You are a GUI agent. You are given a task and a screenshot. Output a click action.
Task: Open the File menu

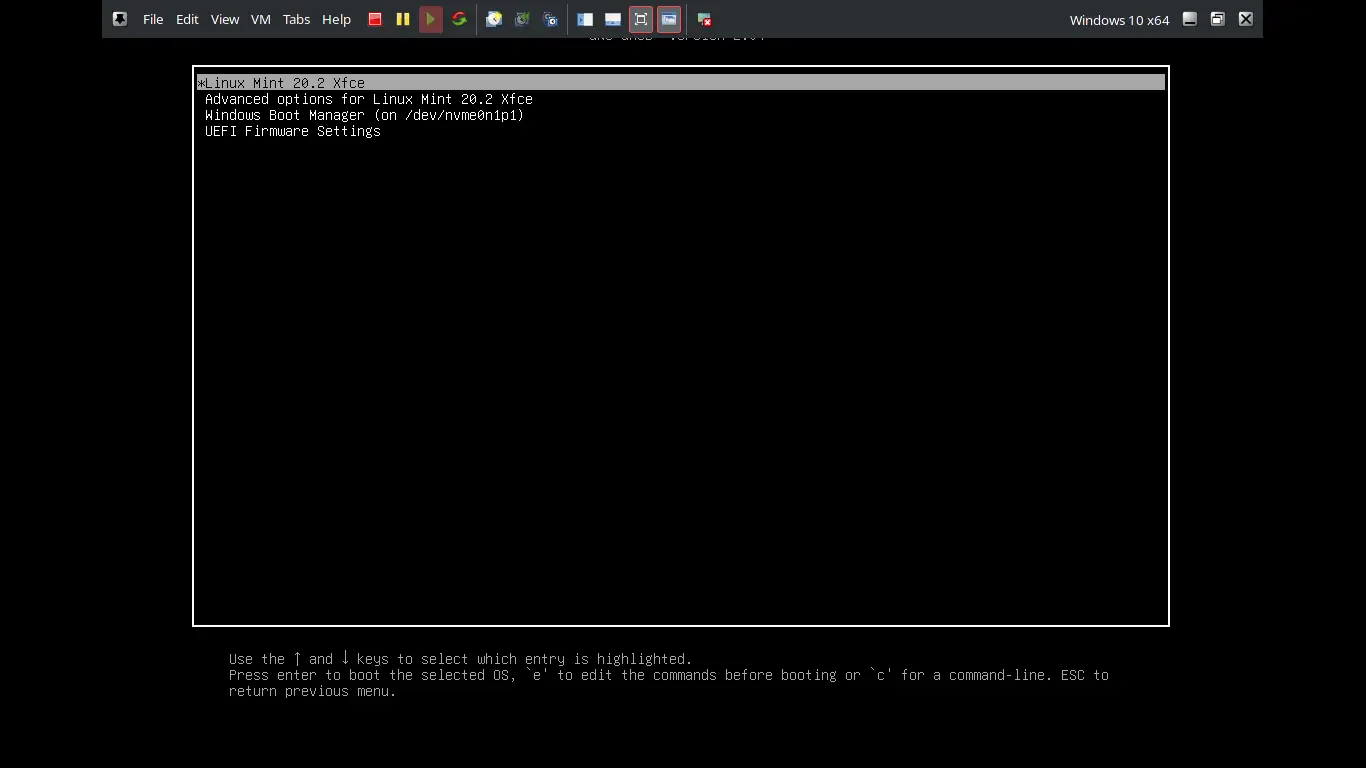point(153,19)
